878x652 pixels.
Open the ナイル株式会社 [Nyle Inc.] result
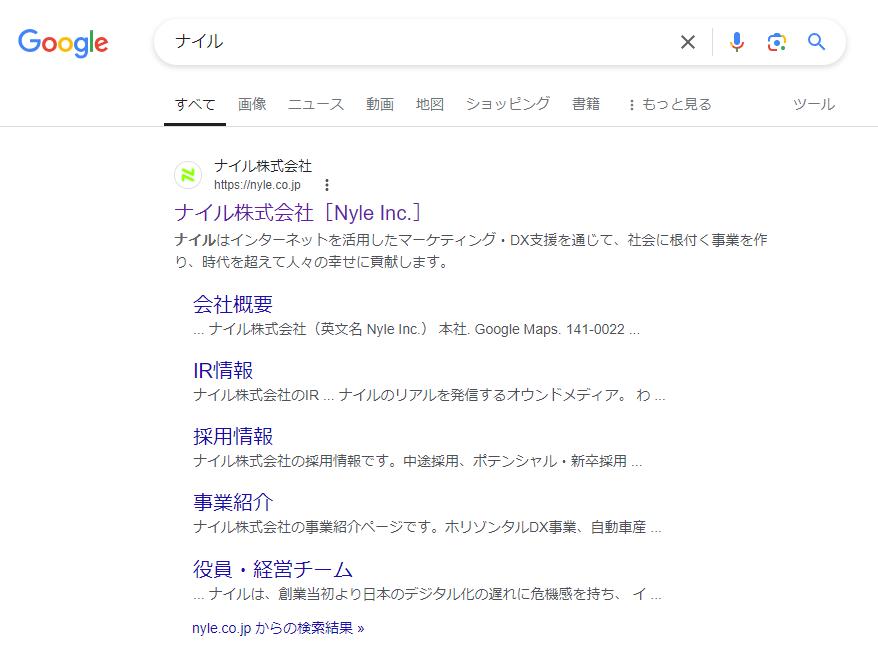click(297, 213)
